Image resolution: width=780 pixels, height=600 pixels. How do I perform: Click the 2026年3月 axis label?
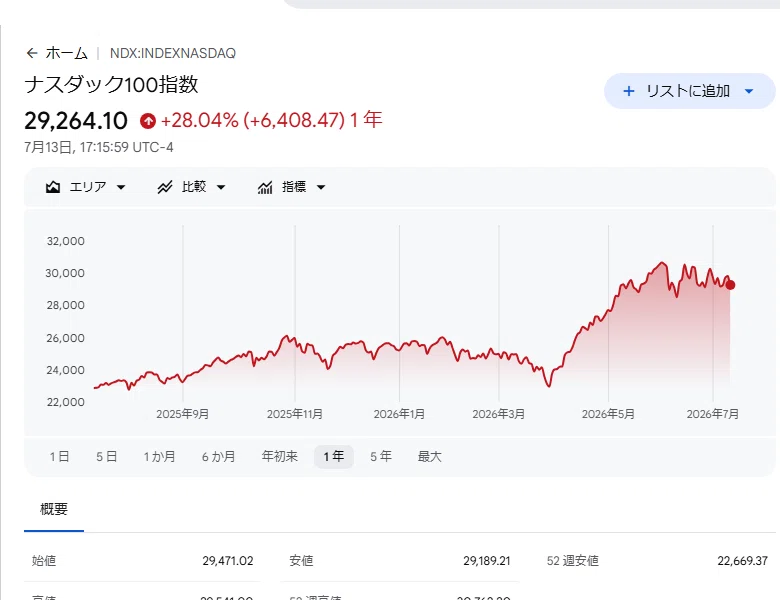[x=498, y=414]
